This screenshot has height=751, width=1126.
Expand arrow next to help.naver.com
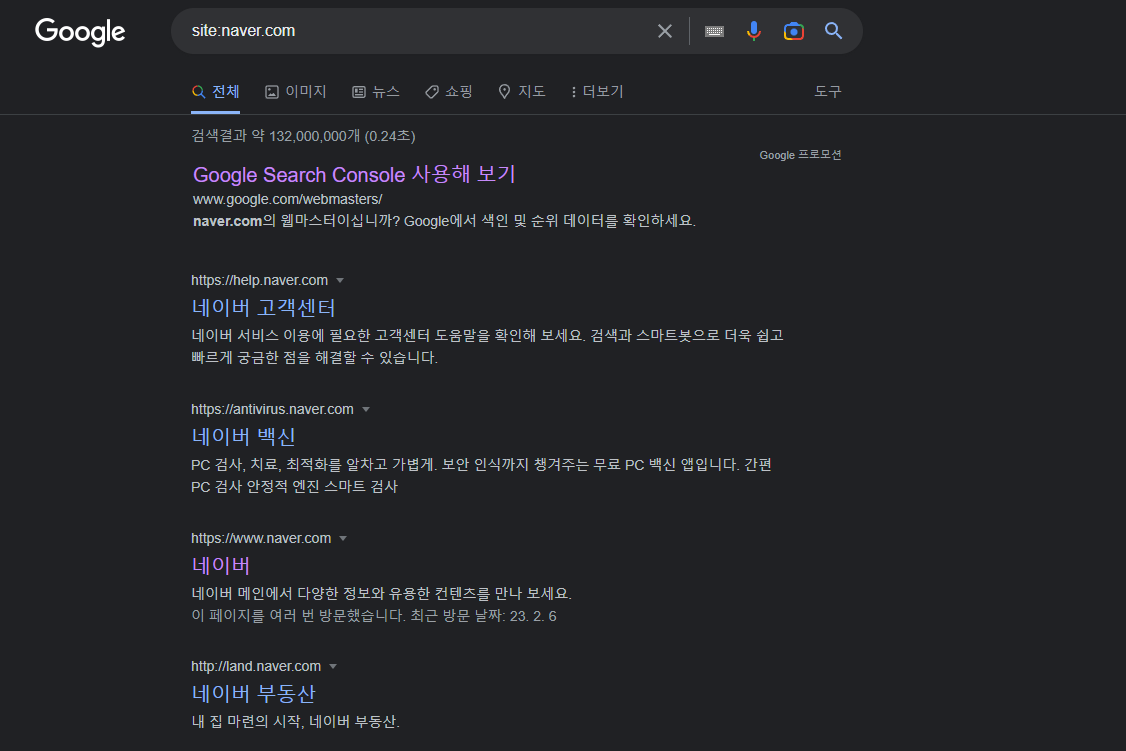340,281
